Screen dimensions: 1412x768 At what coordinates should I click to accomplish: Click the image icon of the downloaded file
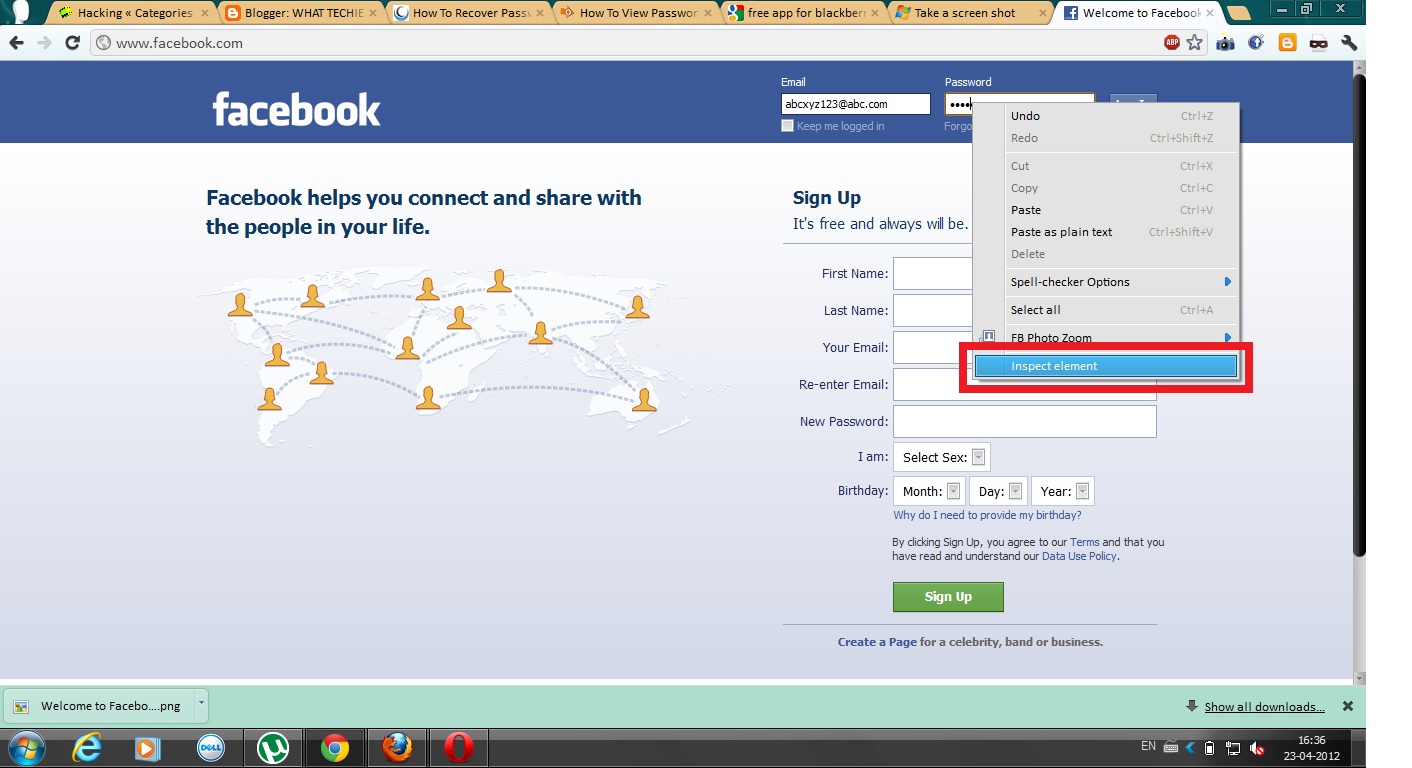21,706
